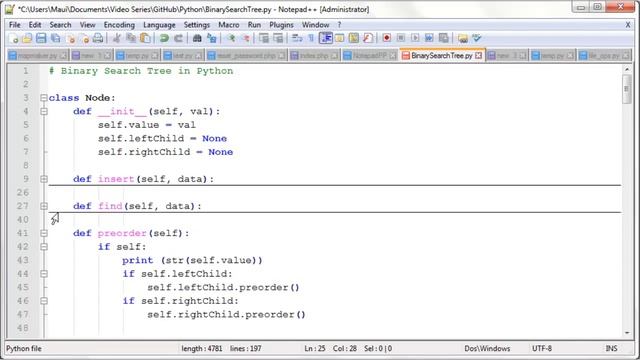Collapse the 'if self.leftChild:' fold marker
640x360 pixels.
(44, 274)
